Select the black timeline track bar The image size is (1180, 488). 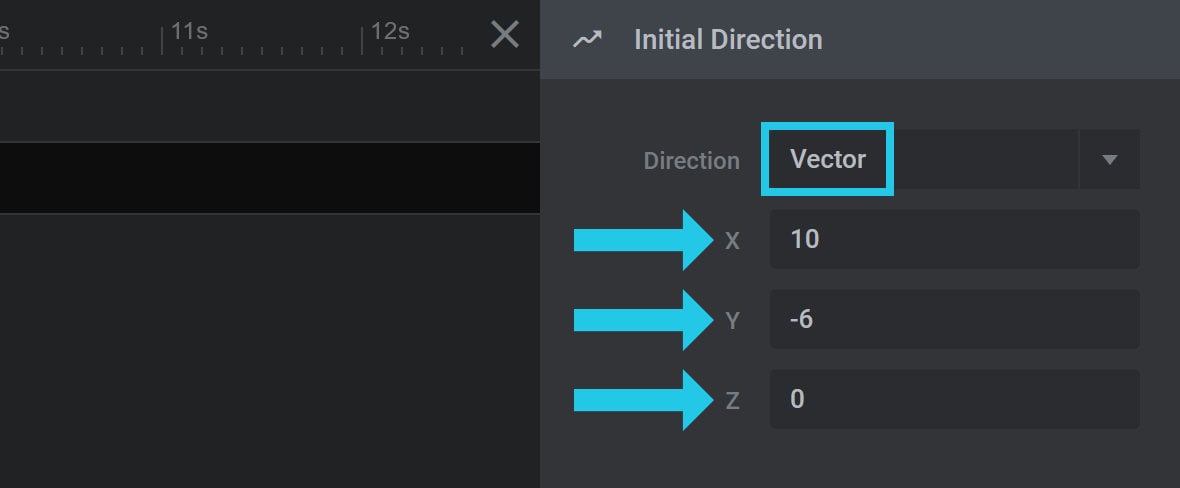pyautogui.click(x=270, y=178)
